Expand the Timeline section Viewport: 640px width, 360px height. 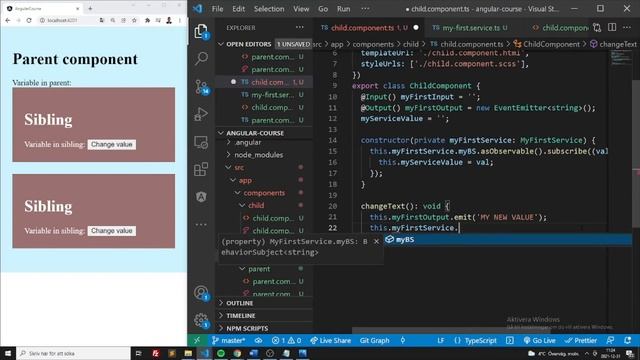[240, 316]
